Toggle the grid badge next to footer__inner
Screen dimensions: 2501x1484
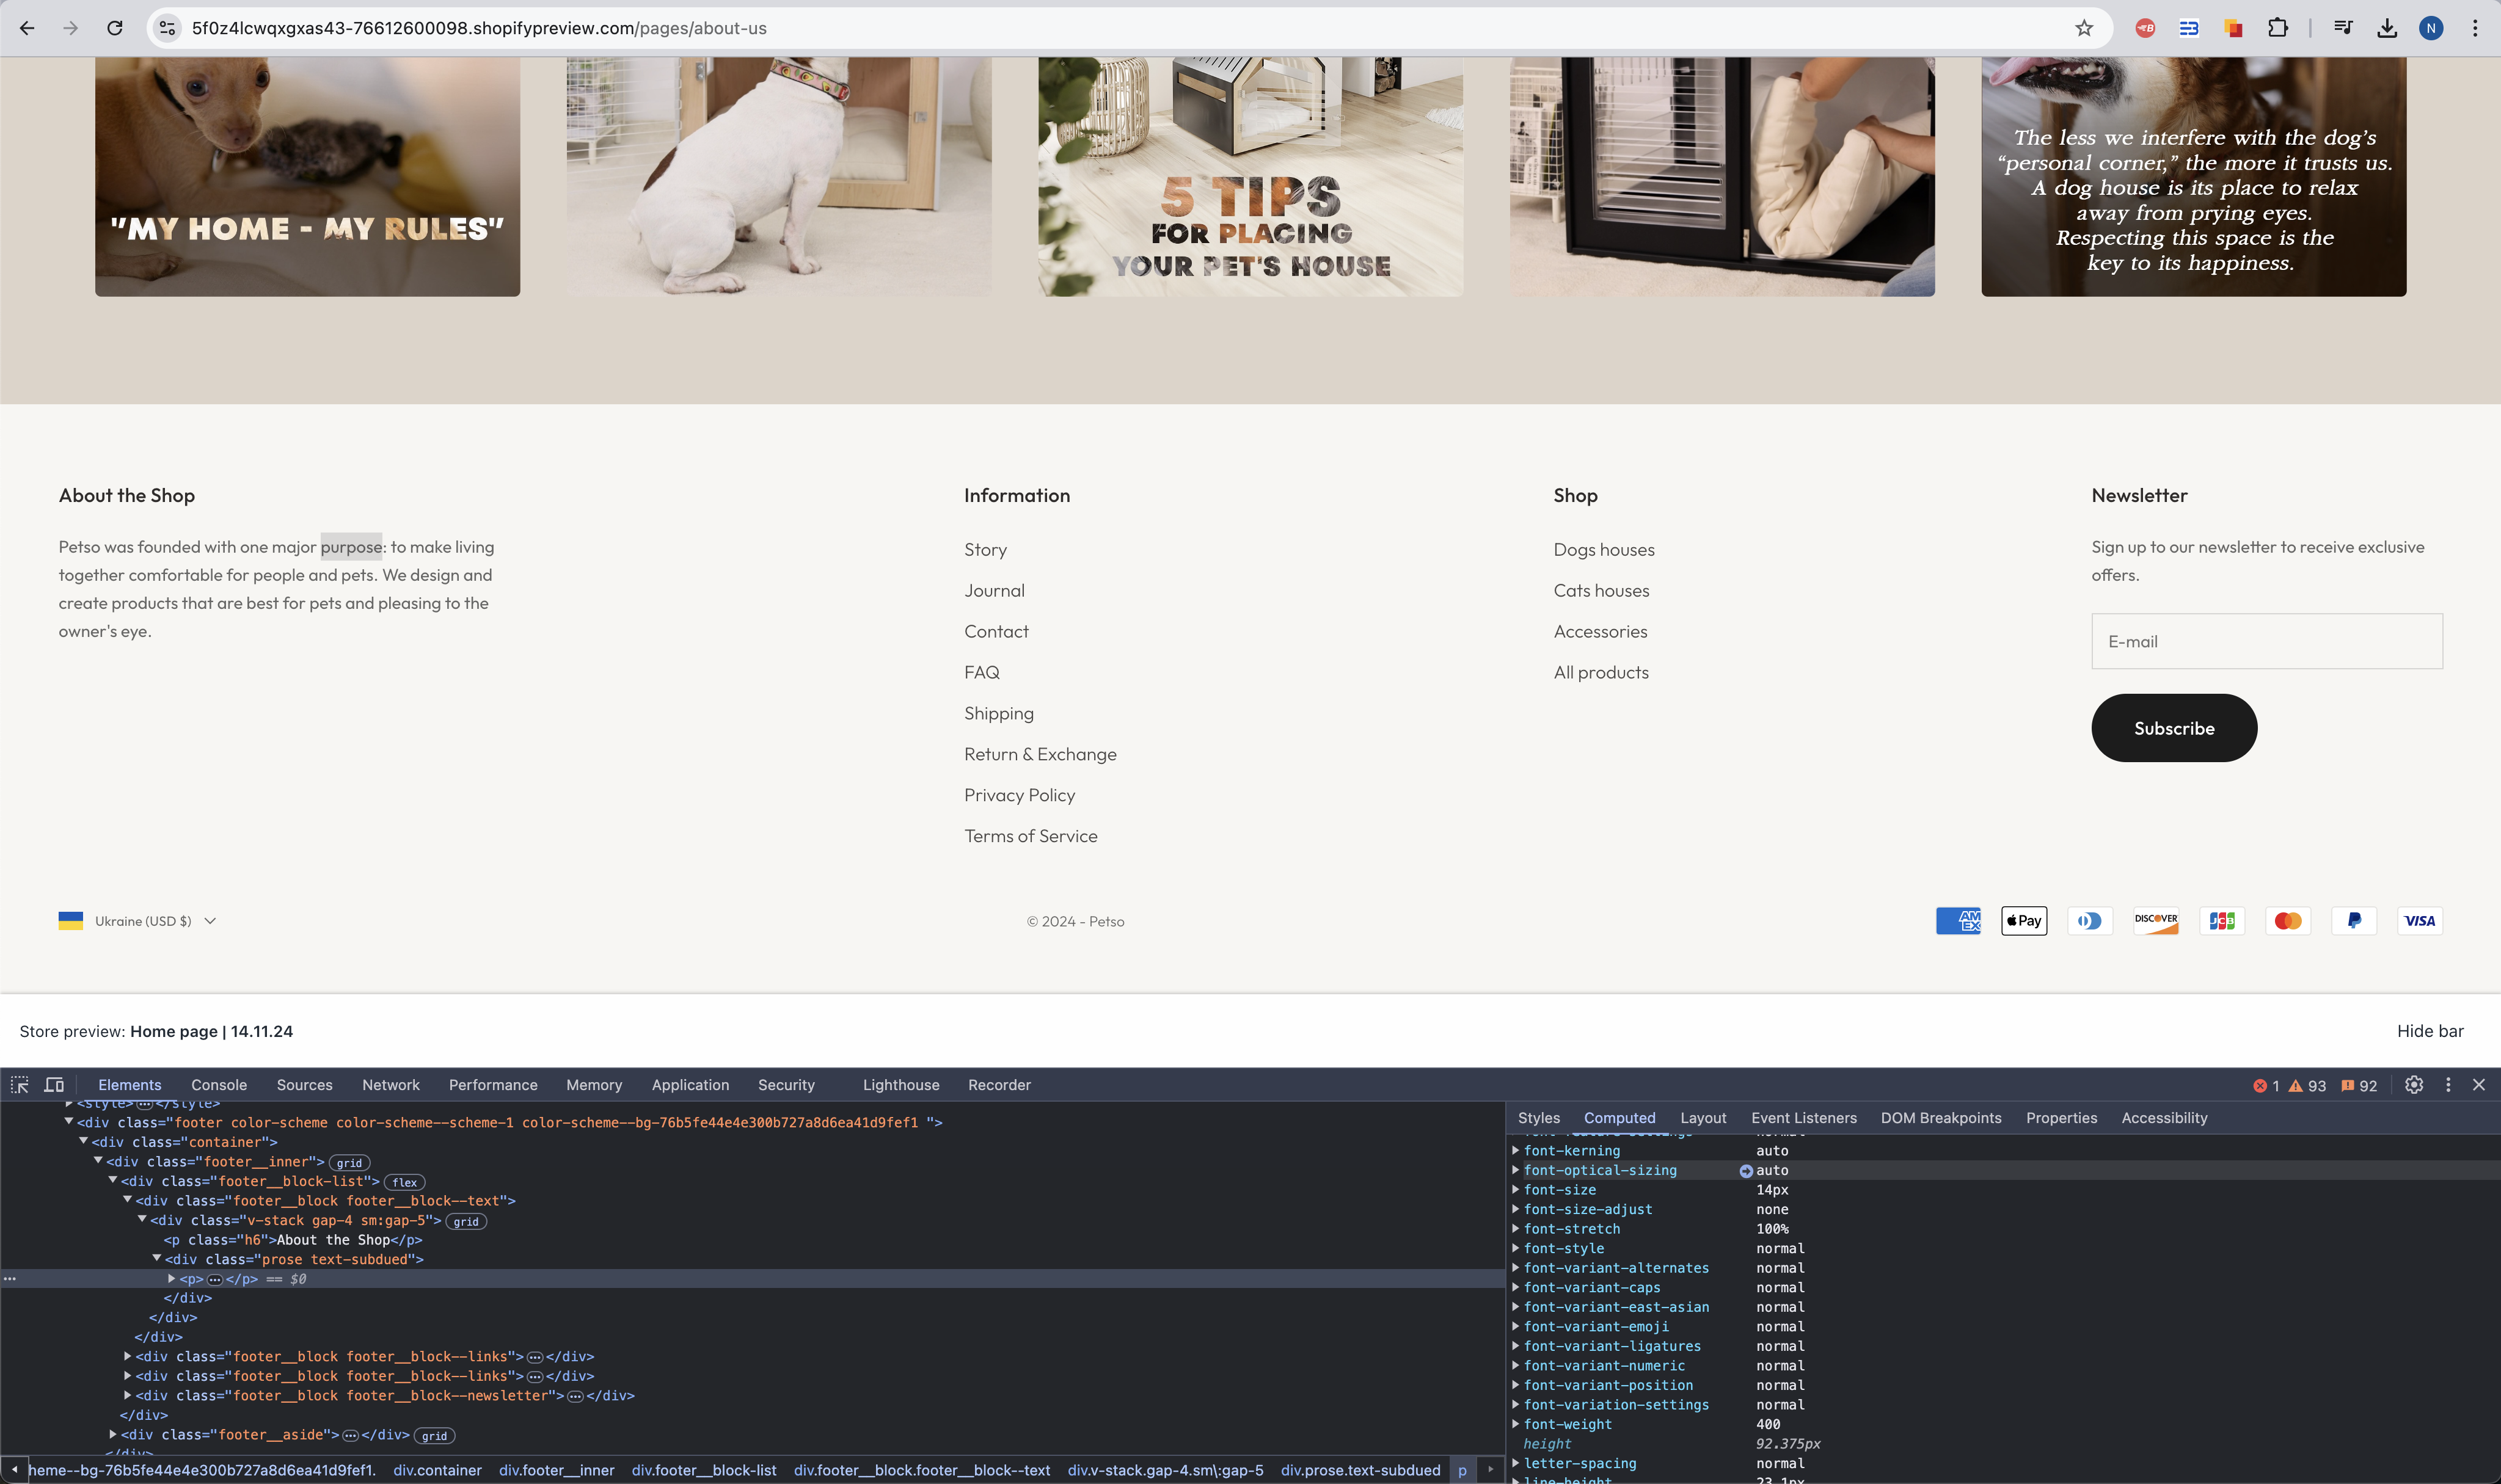coord(349,1163)
